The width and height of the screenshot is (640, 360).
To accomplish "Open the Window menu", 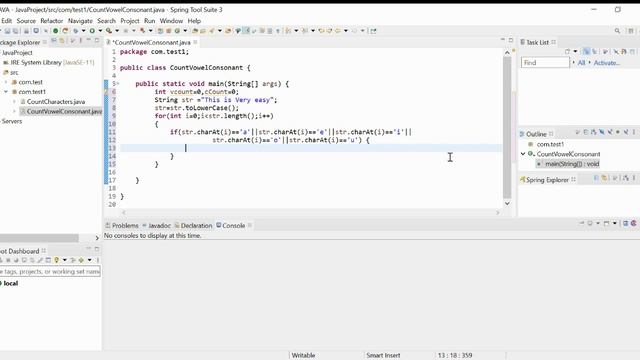I will pyautogui.click(x=171, y=21).
